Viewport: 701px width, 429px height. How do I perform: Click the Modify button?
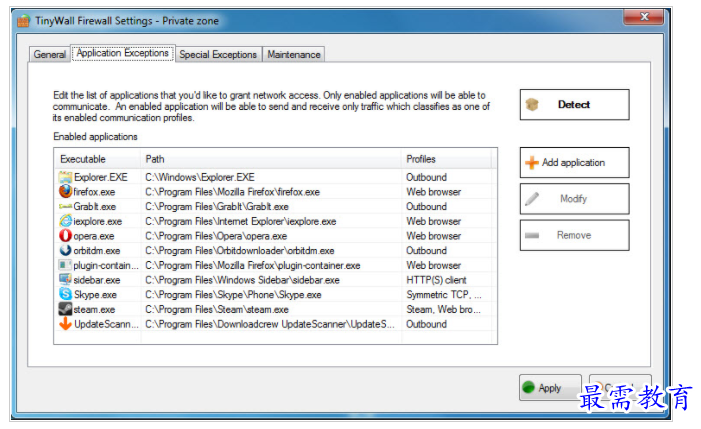click(x=574, y=199)
